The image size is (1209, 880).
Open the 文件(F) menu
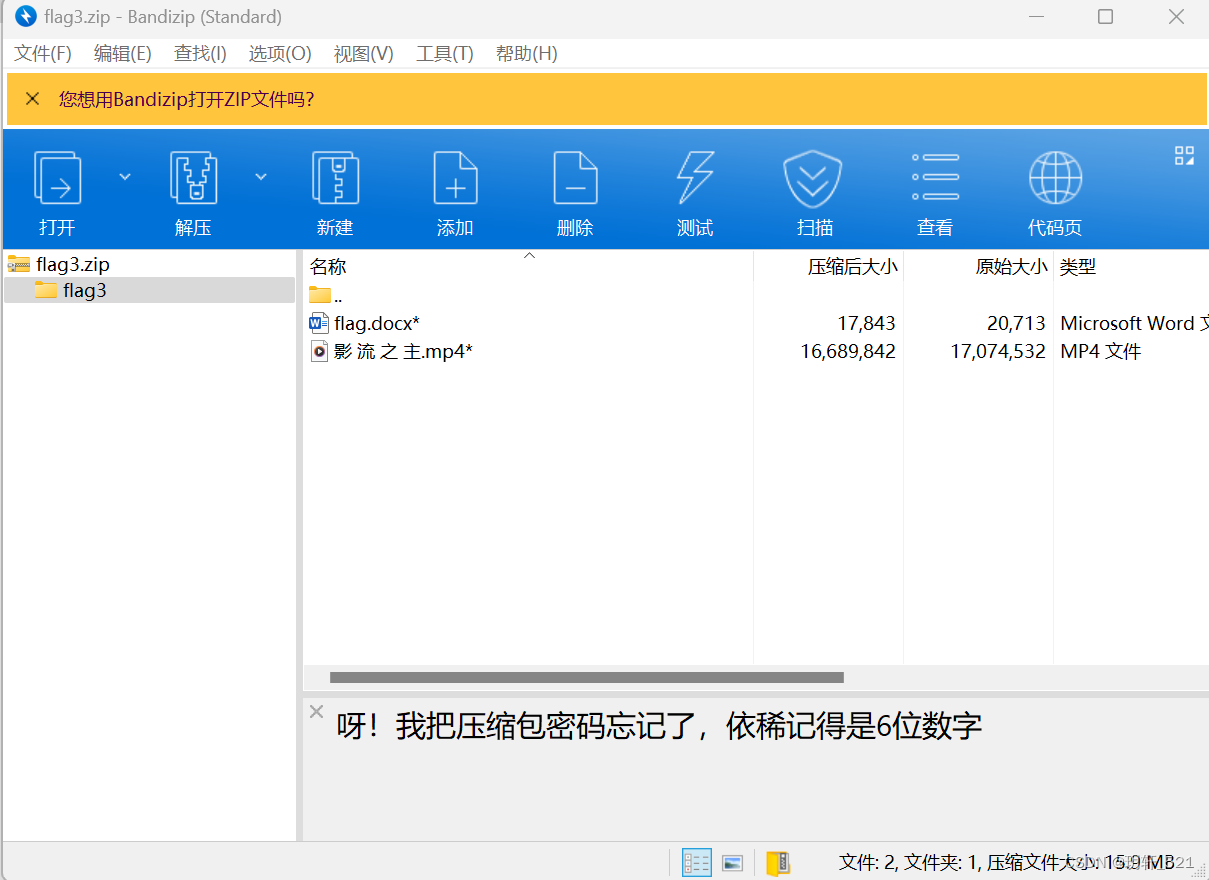[x=43, y=54]
